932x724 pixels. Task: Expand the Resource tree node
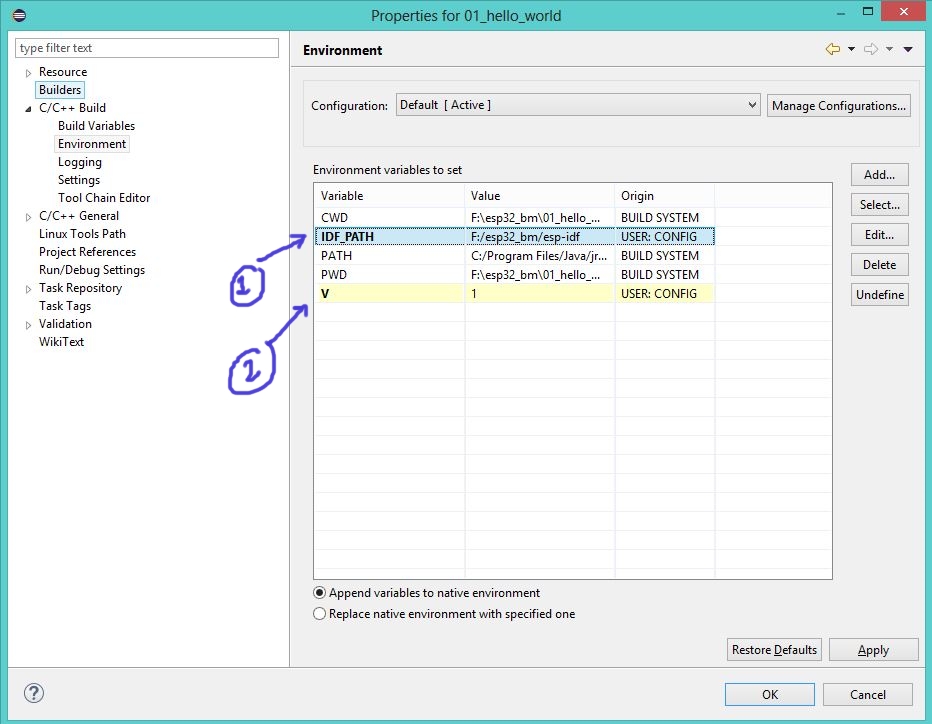tap(29, 73)
